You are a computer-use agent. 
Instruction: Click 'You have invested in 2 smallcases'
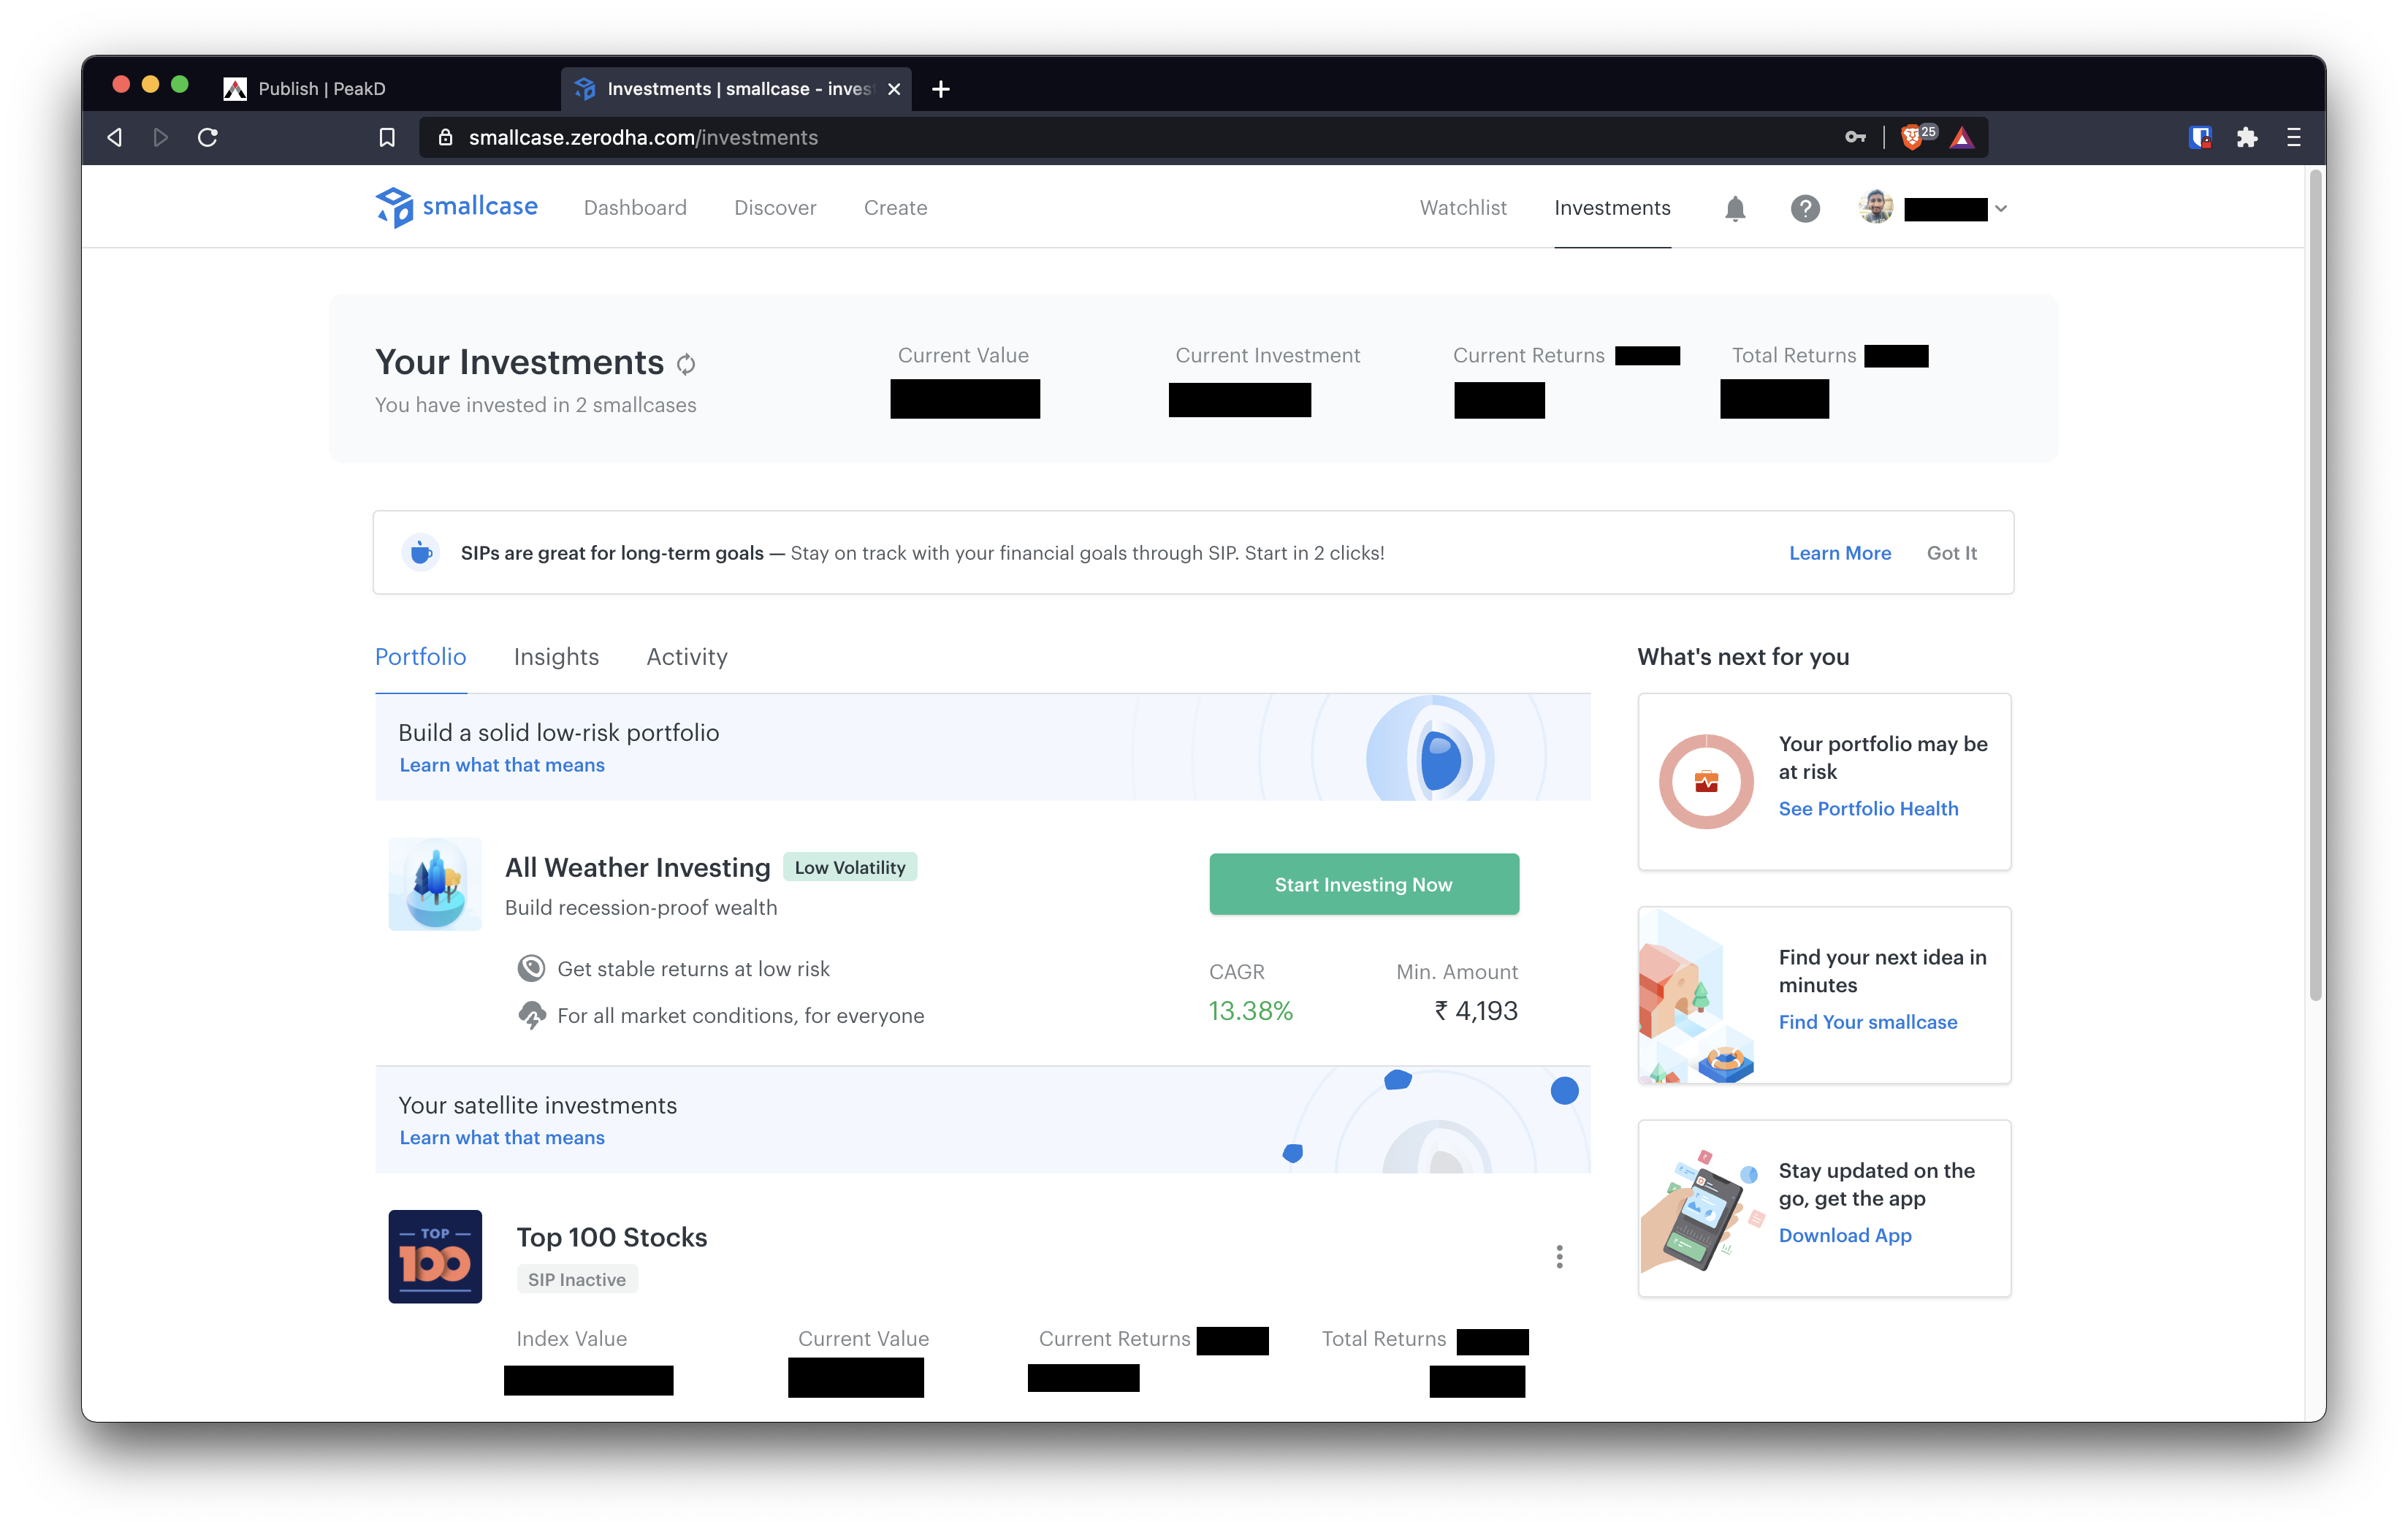coord(535,405)
